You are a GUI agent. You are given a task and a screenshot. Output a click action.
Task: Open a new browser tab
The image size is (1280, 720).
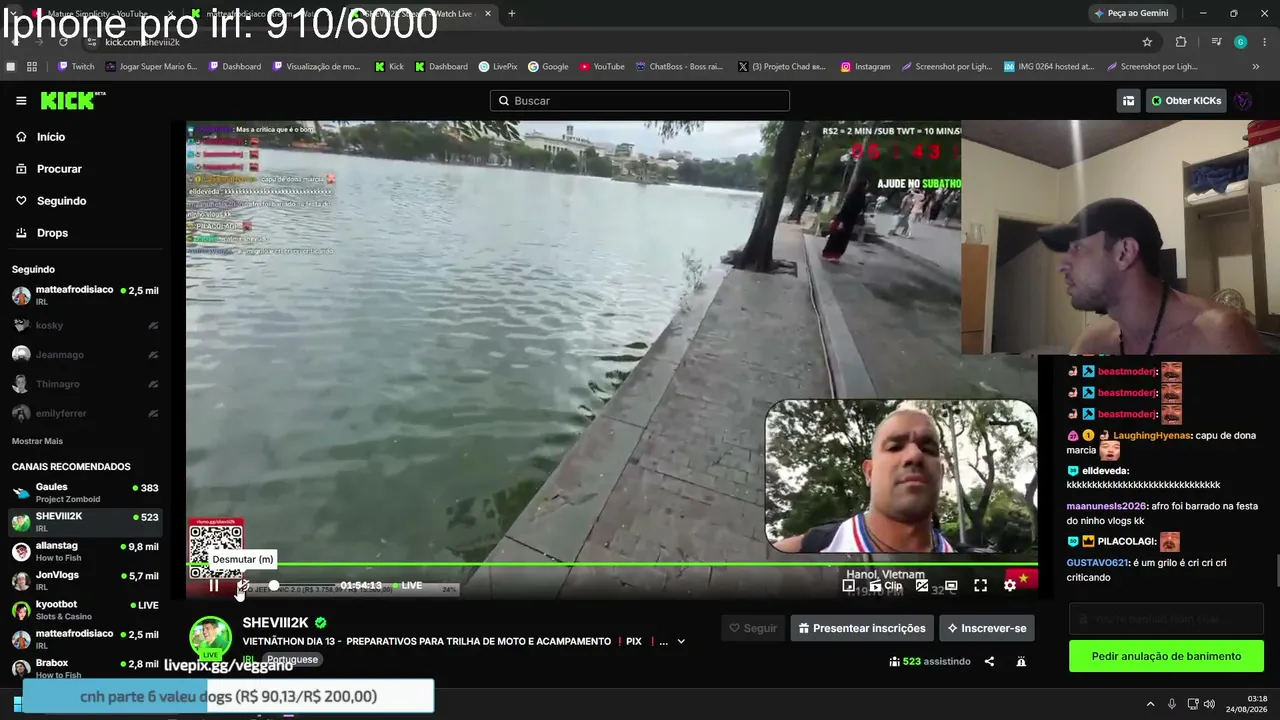click(x=512, y=13)
